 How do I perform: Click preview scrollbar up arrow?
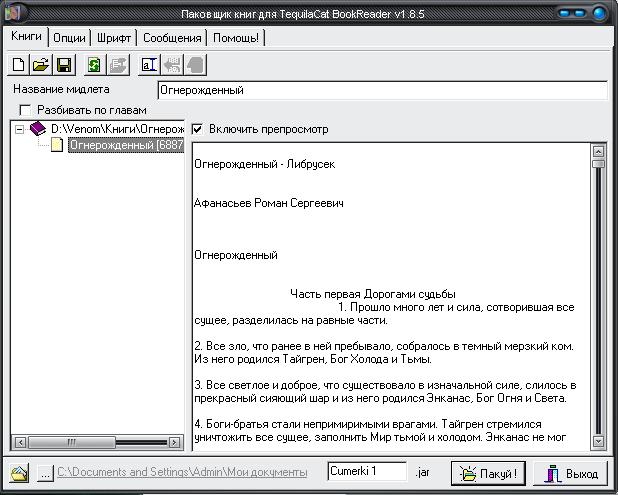tap(598, 151)
